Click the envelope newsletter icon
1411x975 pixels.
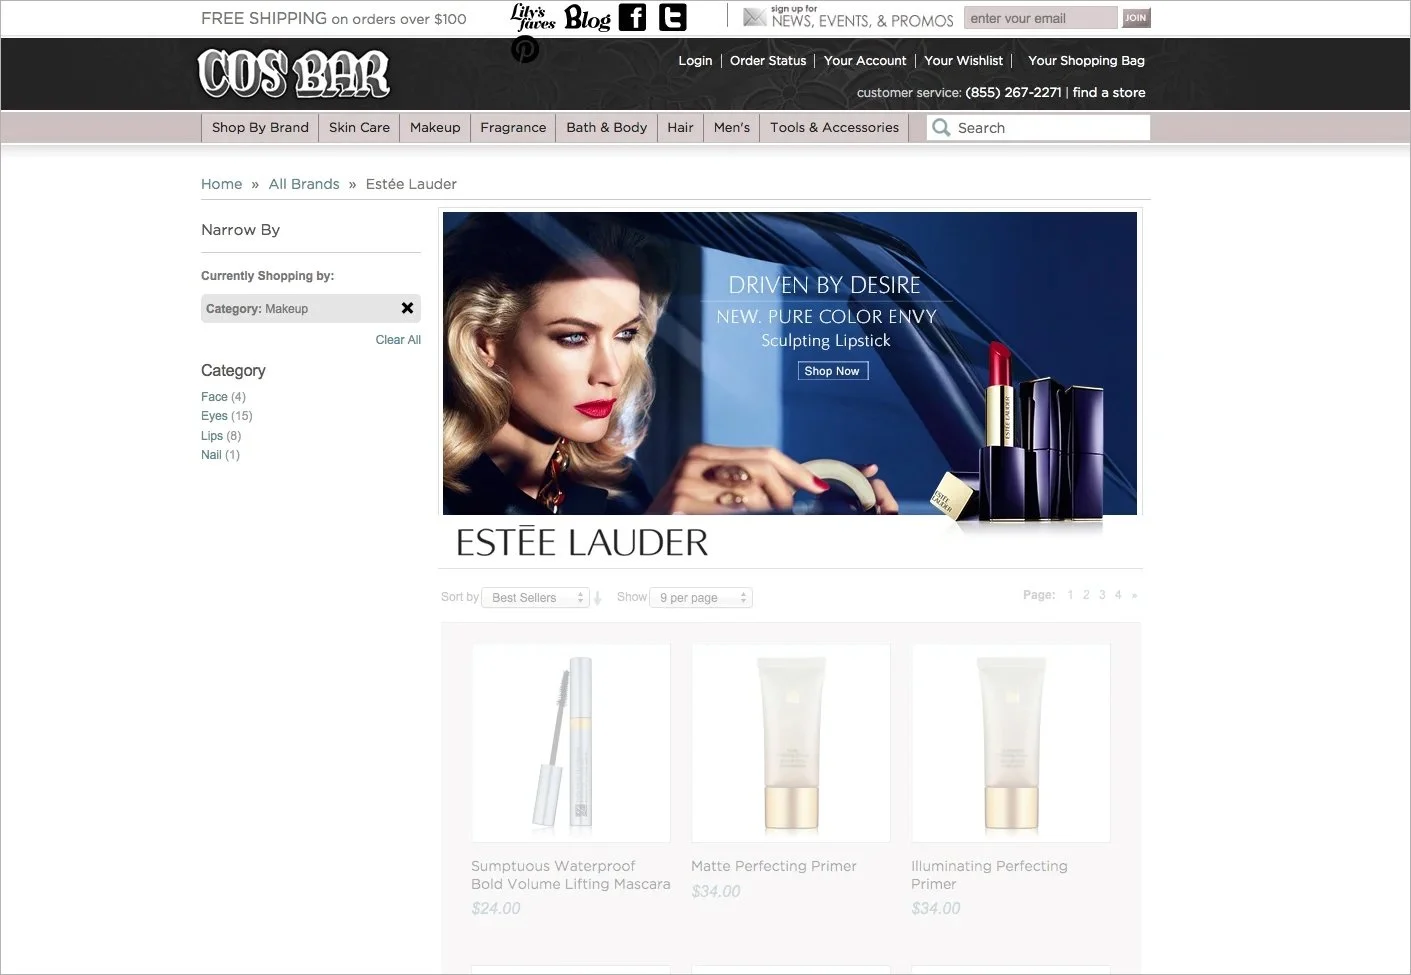pyautogui.click(x=755, y=17)
